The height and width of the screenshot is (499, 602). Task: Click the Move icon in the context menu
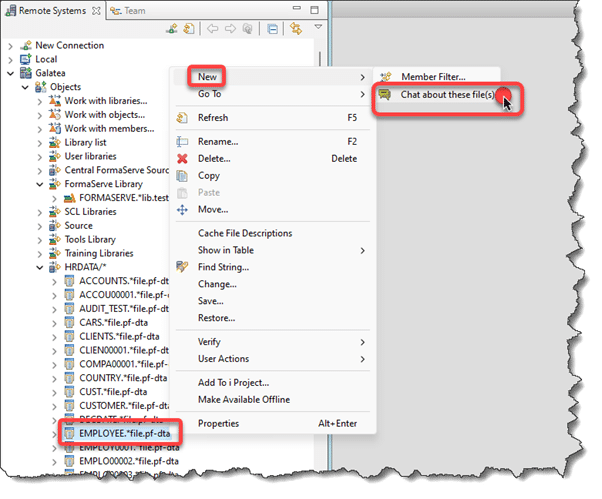click(x=182, y=210)
